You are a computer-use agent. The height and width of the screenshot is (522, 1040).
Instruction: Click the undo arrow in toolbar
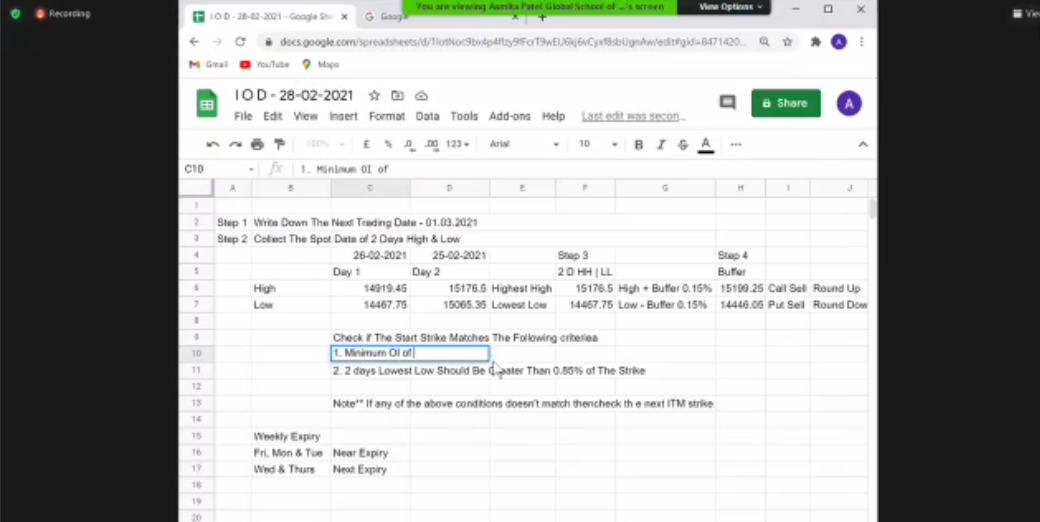(212, 145)
